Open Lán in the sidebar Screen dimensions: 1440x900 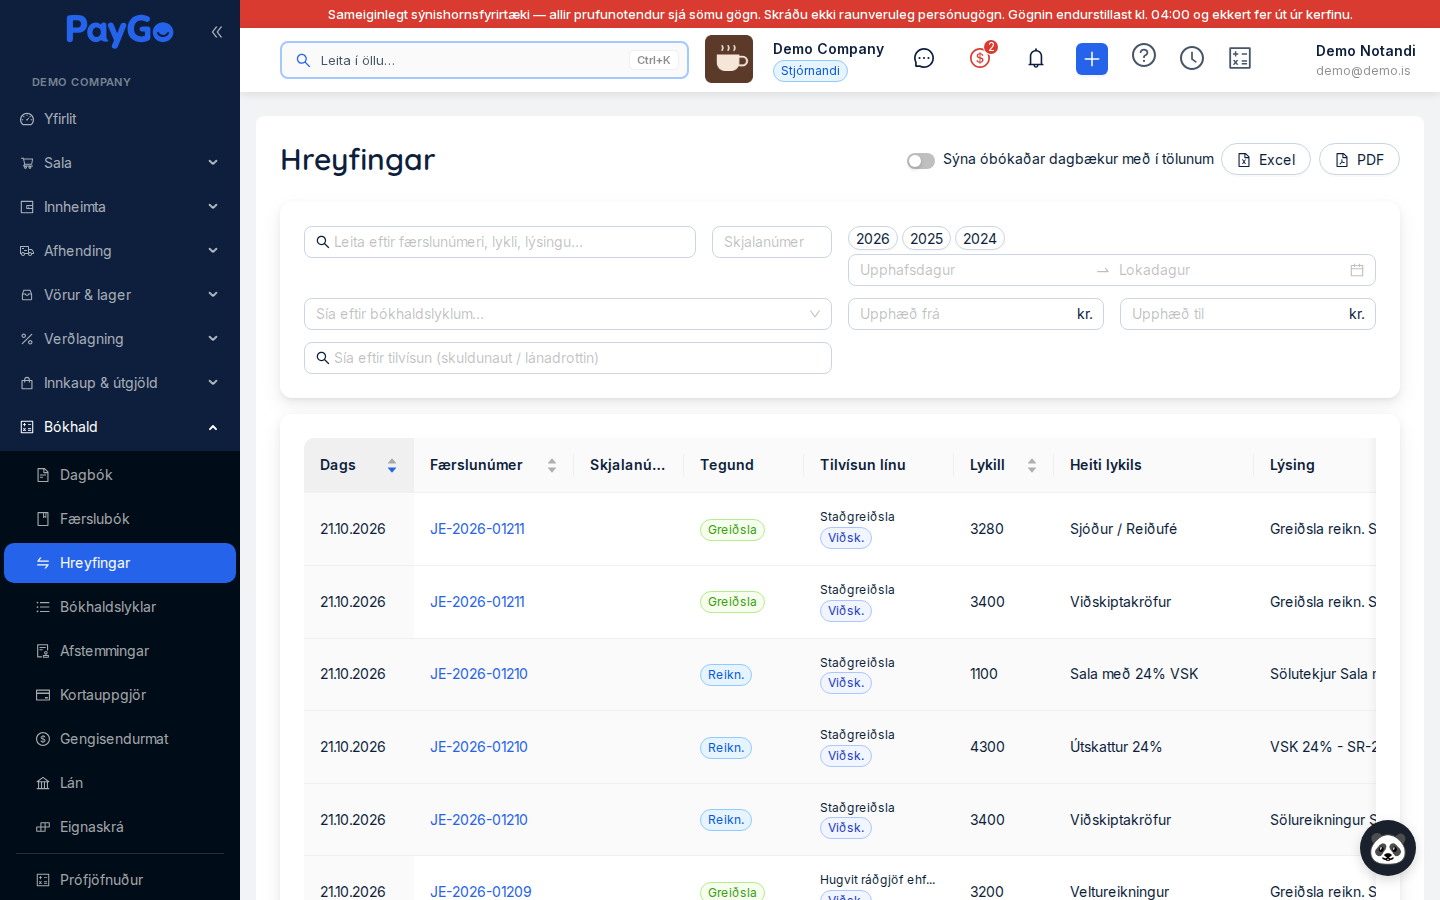pyautogui.click(x=120, y=783)
